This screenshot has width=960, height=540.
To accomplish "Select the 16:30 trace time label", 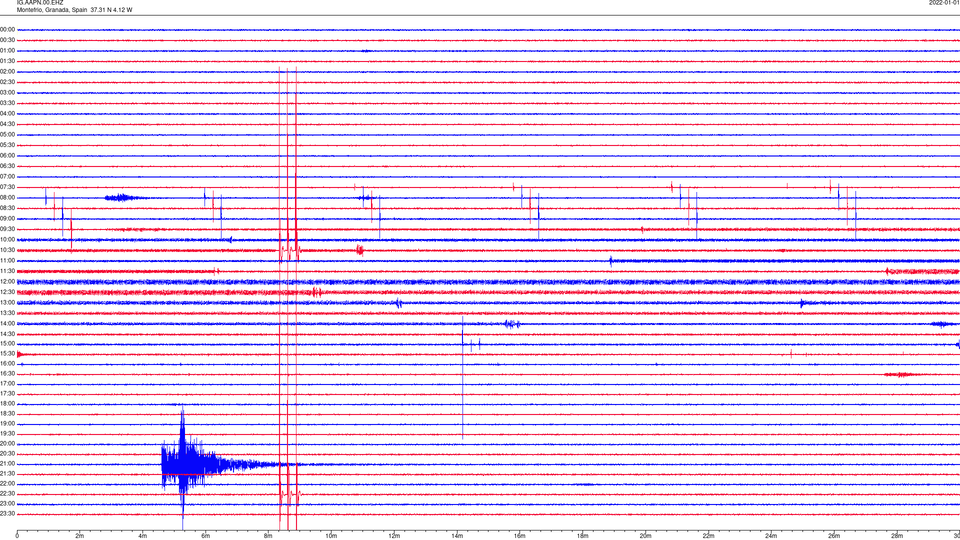I will 8,373.
